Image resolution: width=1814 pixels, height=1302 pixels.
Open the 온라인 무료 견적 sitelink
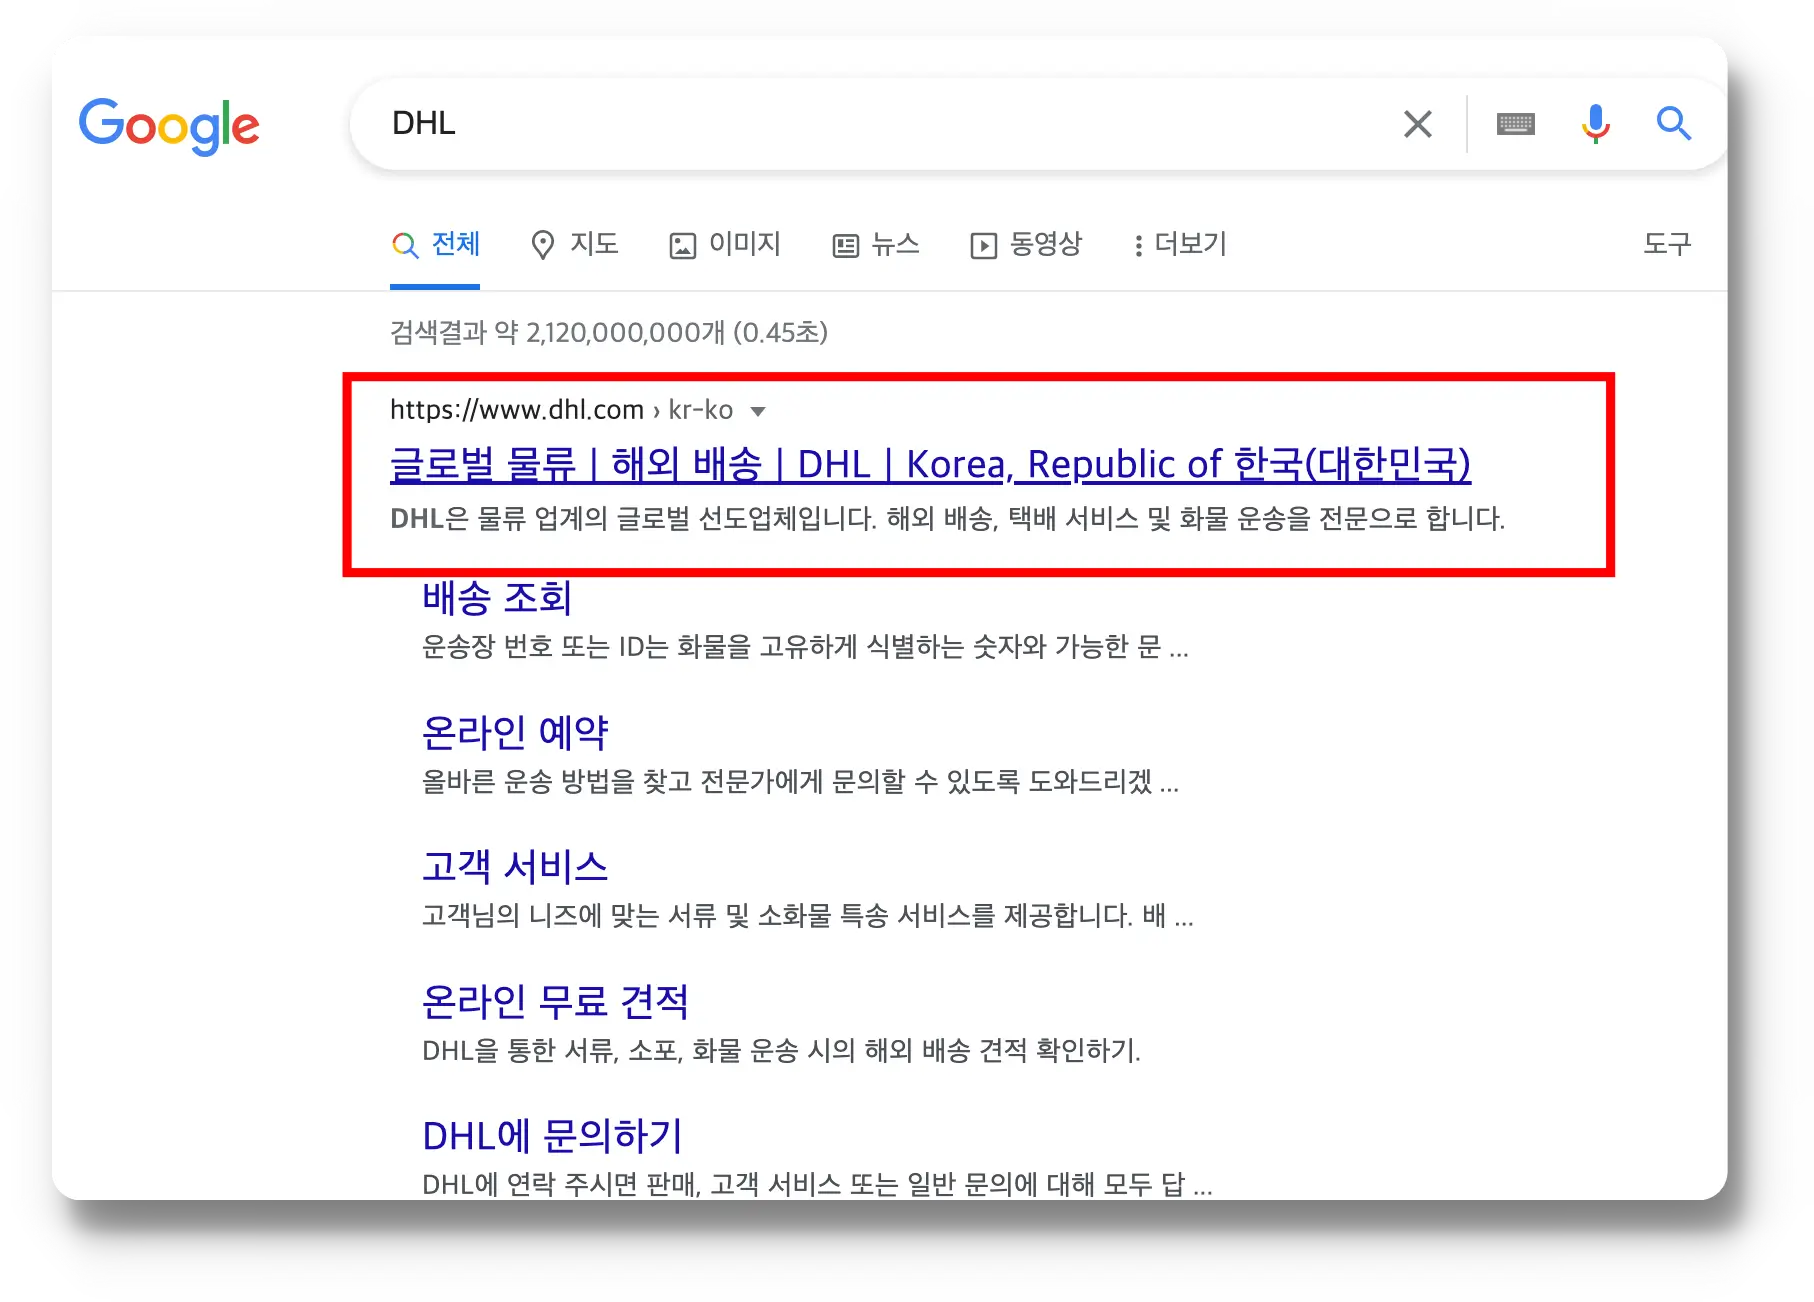[x=555, y=1001]
